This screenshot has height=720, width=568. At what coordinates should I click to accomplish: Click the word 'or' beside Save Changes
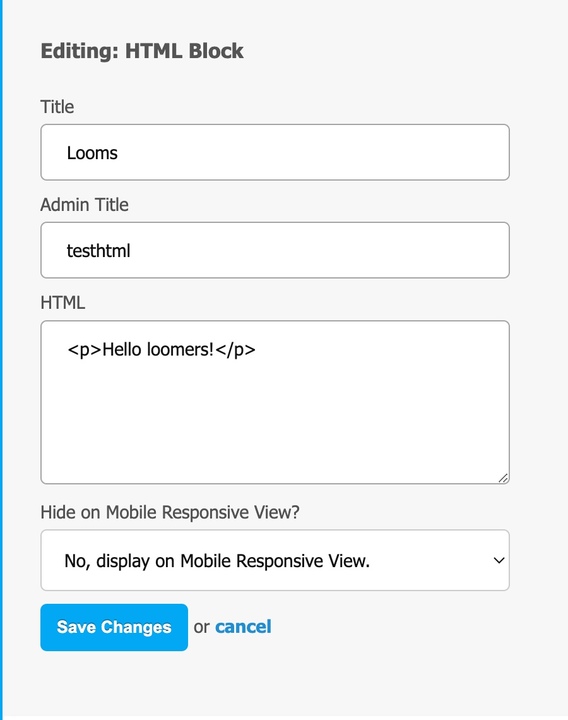201,627
